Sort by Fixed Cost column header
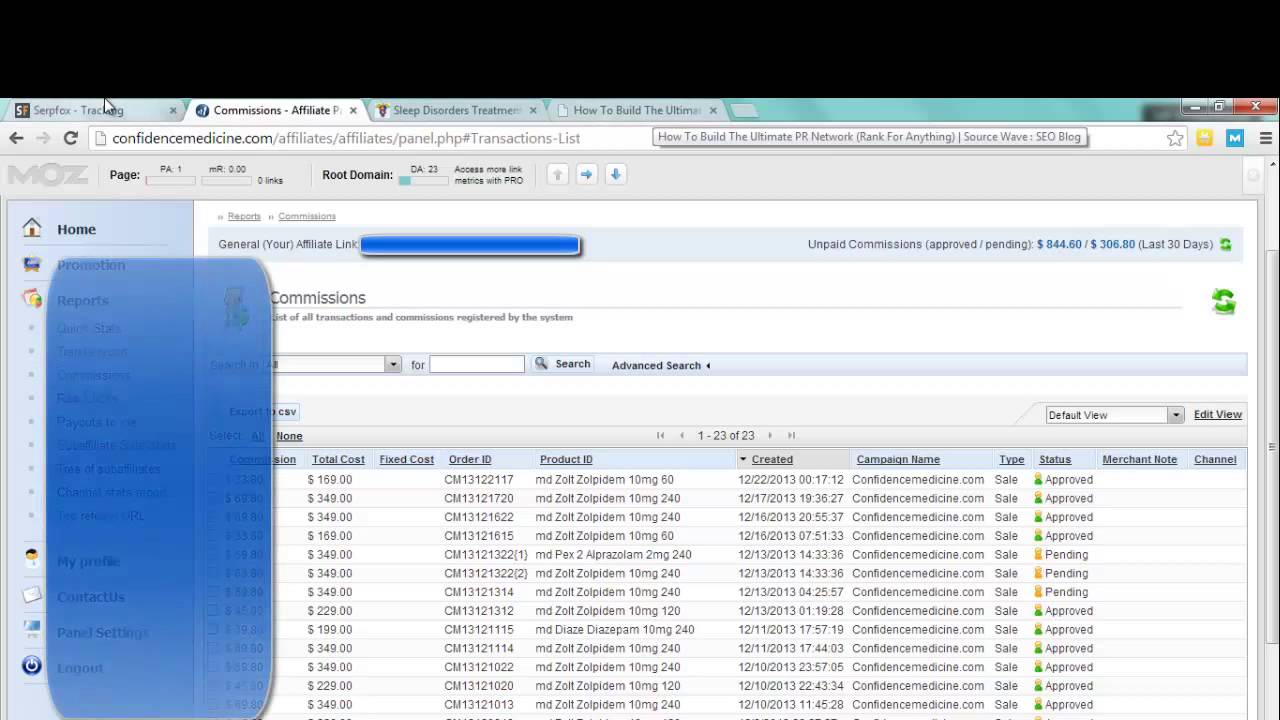 [x=407, y=459]
